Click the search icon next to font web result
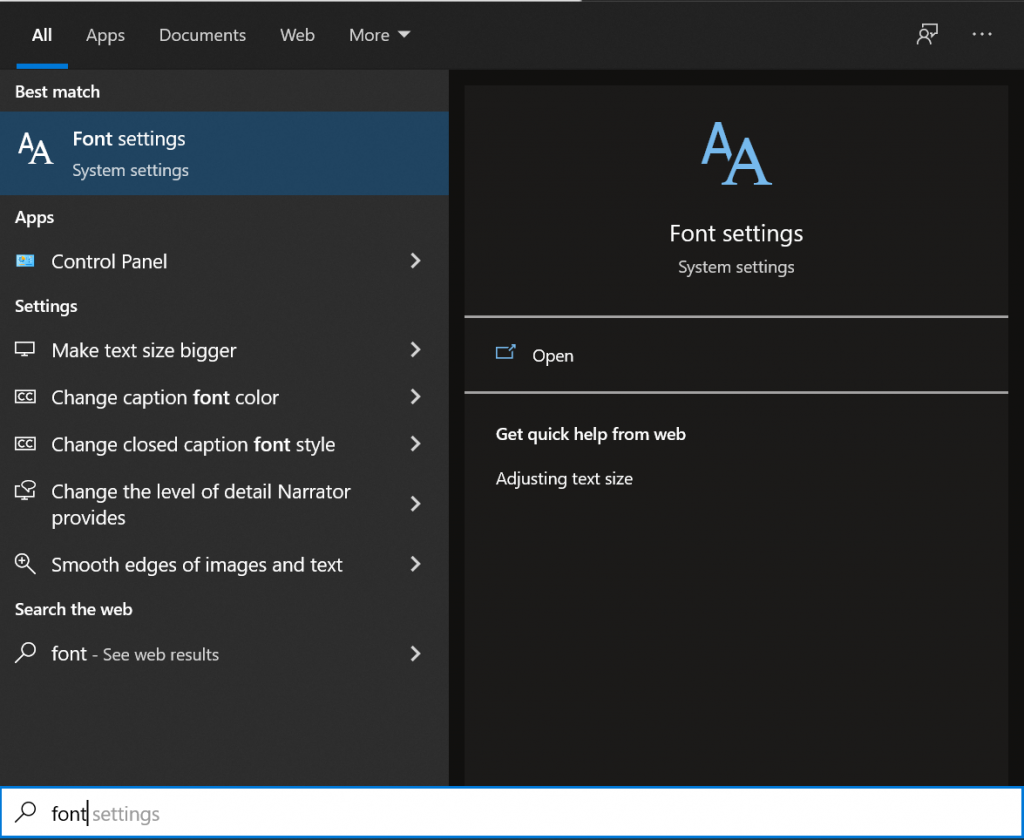The image size is (1024, 840). [x=25, y=654]
